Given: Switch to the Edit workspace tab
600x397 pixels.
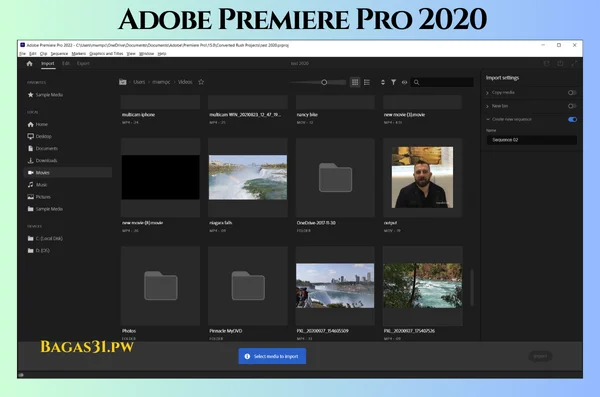Looking at the screenshot, I should tap(66, 64).
